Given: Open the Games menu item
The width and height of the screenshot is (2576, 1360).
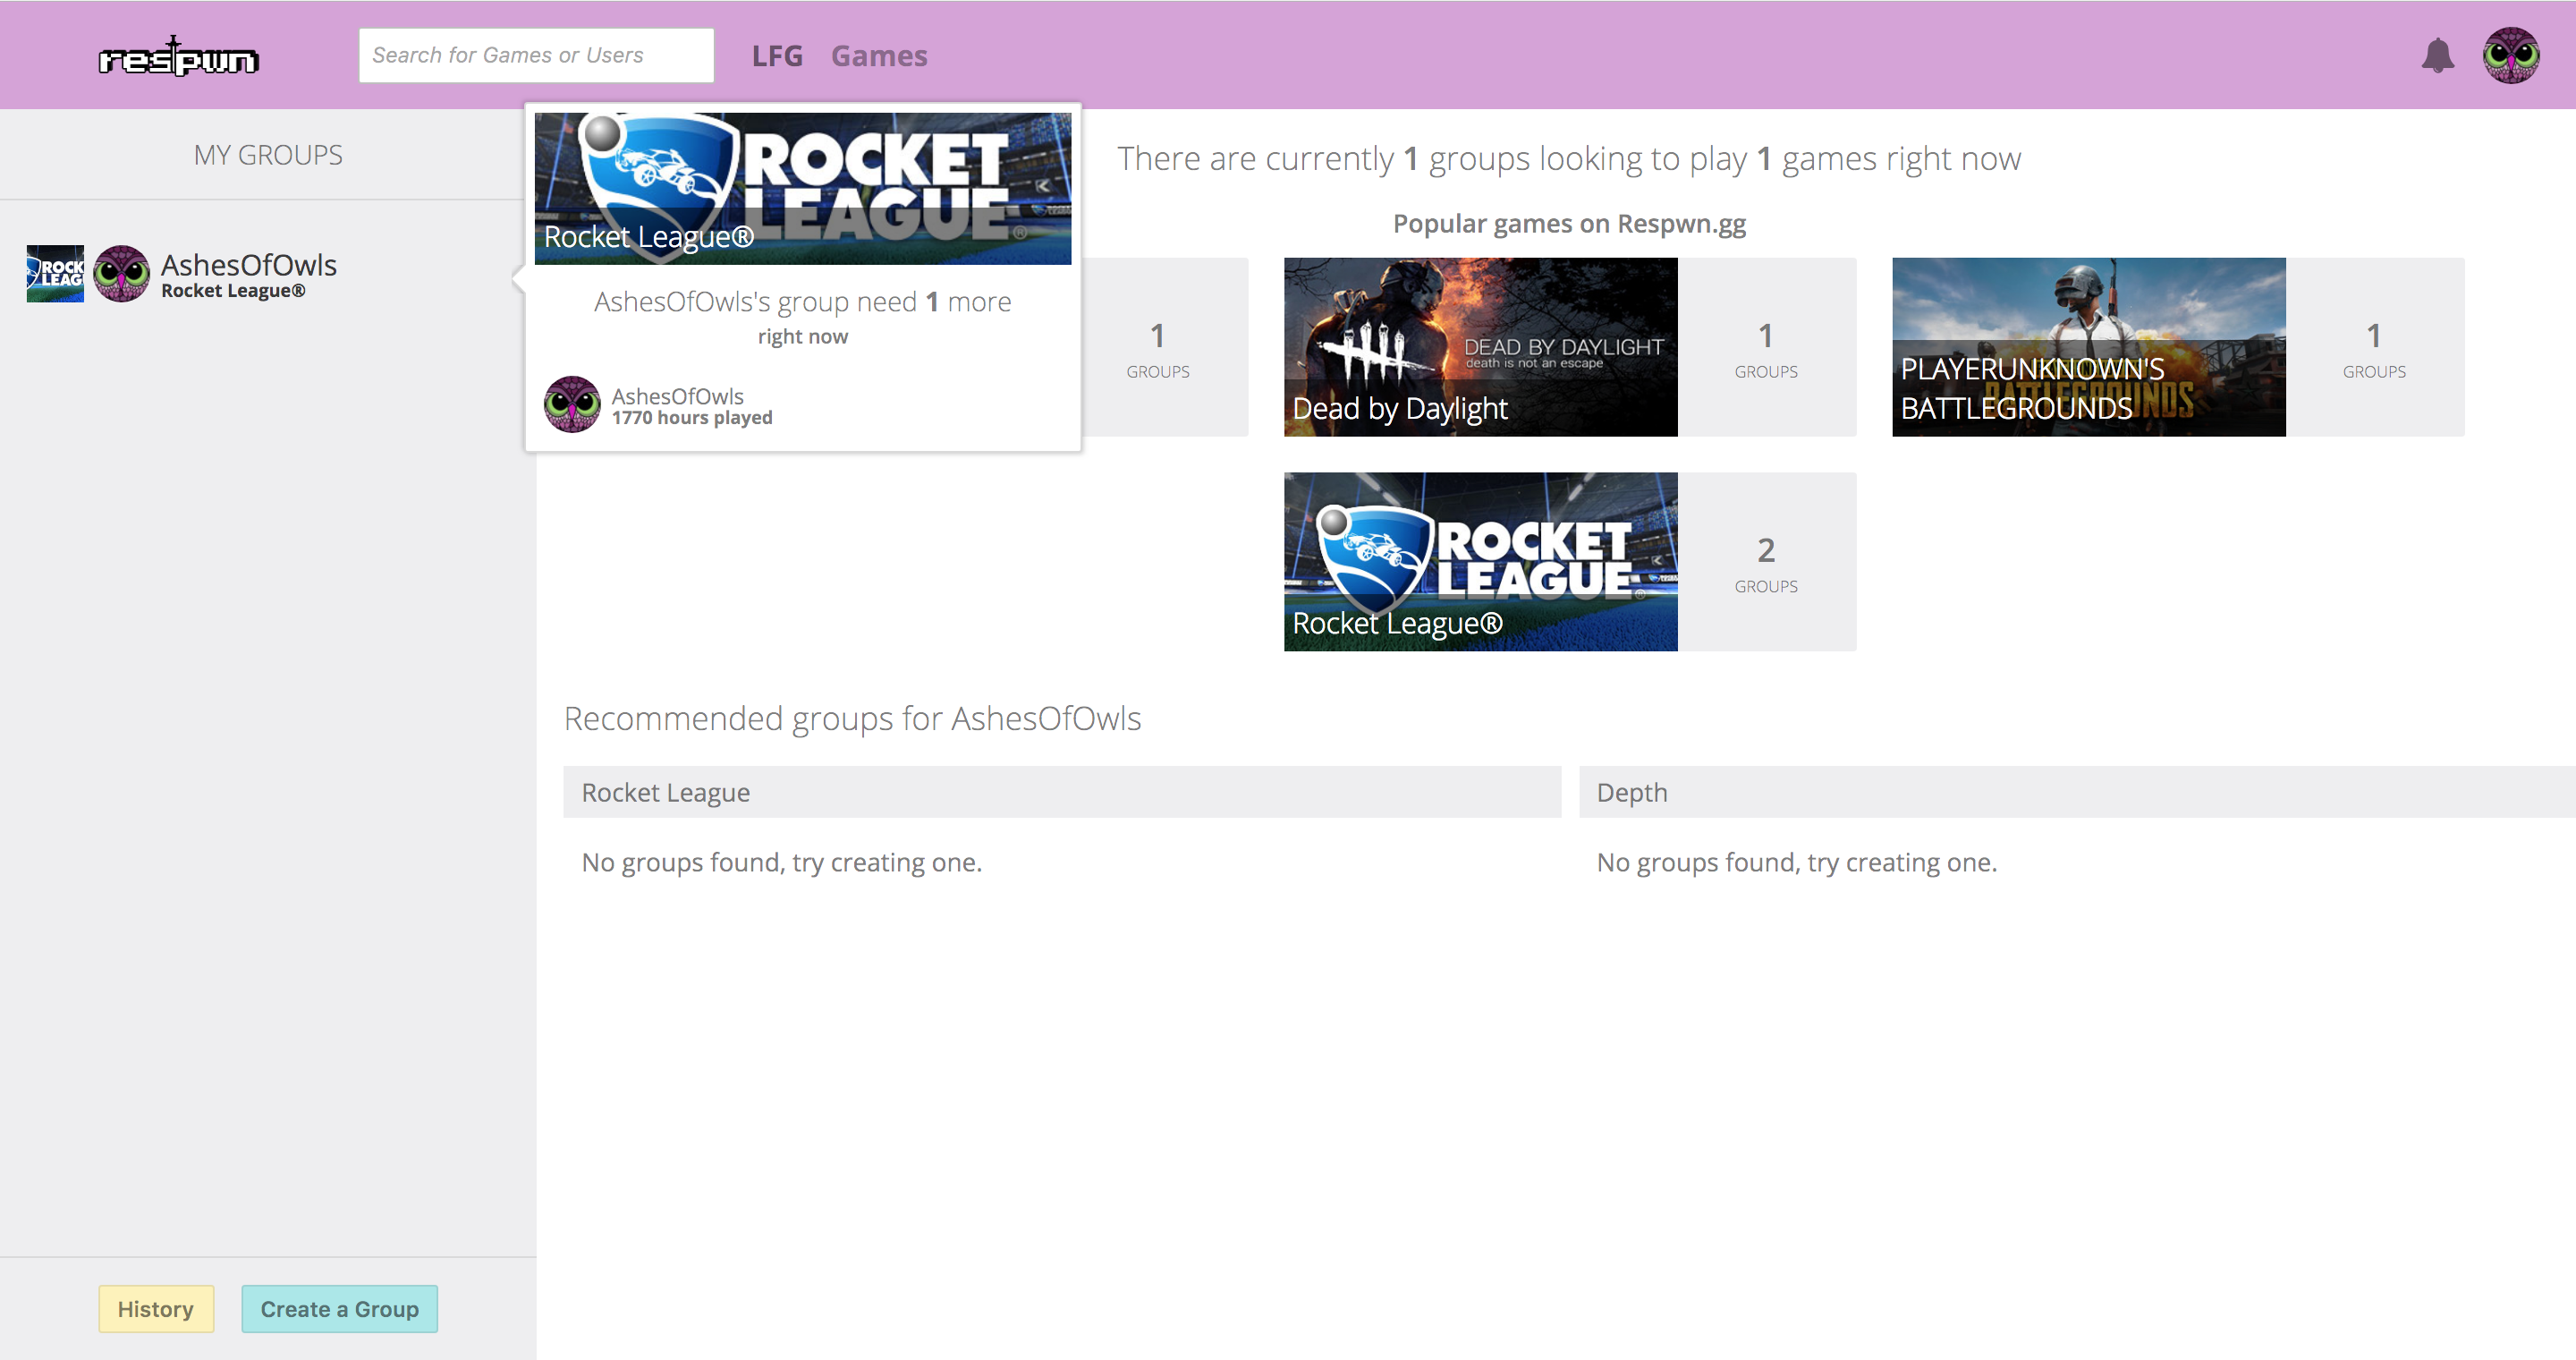Looking at the screenshot, I should [879, 56].
